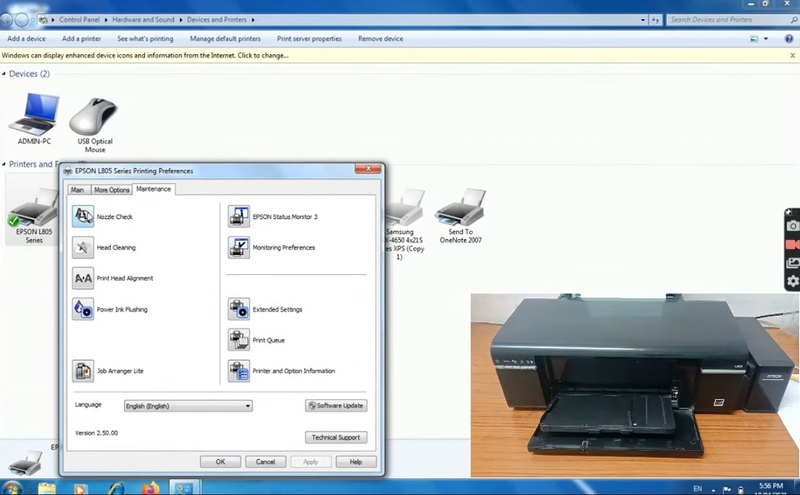Select the USB Optical Mouse device
This screenshot has height=495, width=800.
point(95,125)
